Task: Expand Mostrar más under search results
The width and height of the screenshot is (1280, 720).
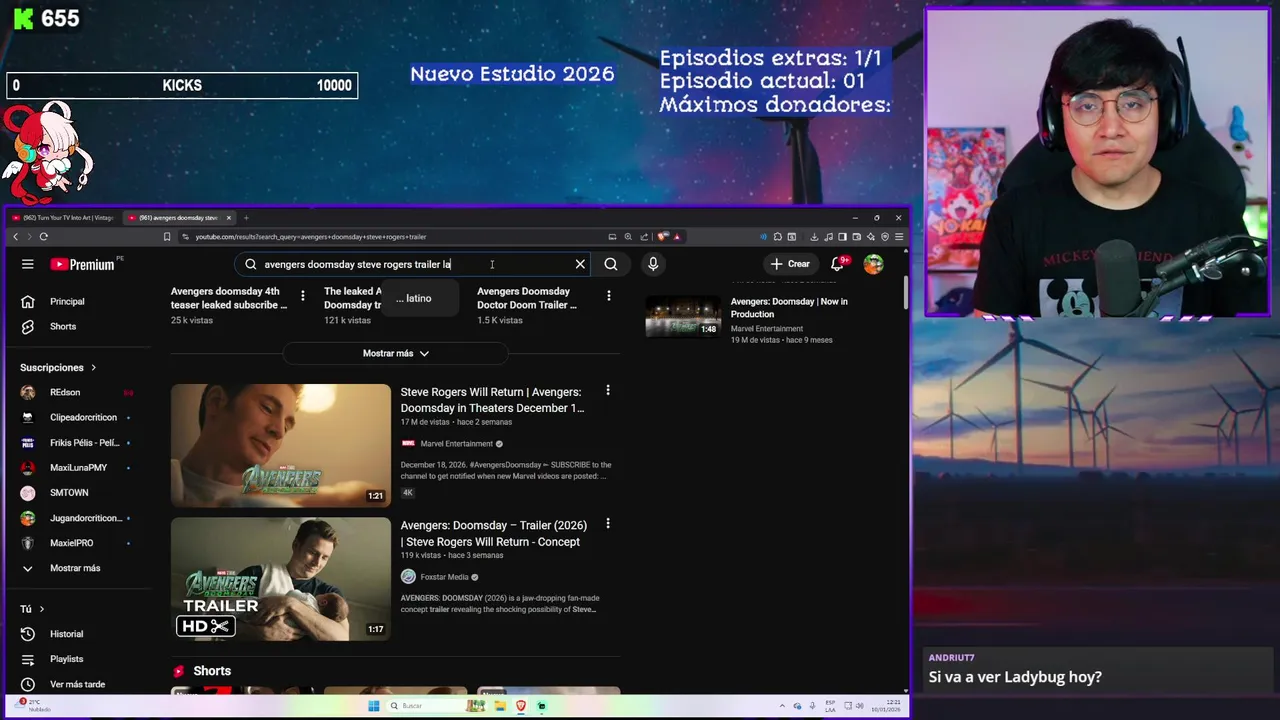Action: point(396,353)
